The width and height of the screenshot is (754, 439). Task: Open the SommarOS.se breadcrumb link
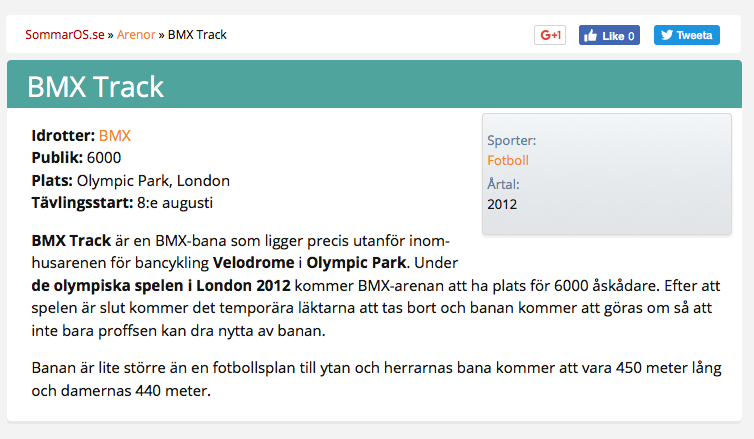[65, 35]
